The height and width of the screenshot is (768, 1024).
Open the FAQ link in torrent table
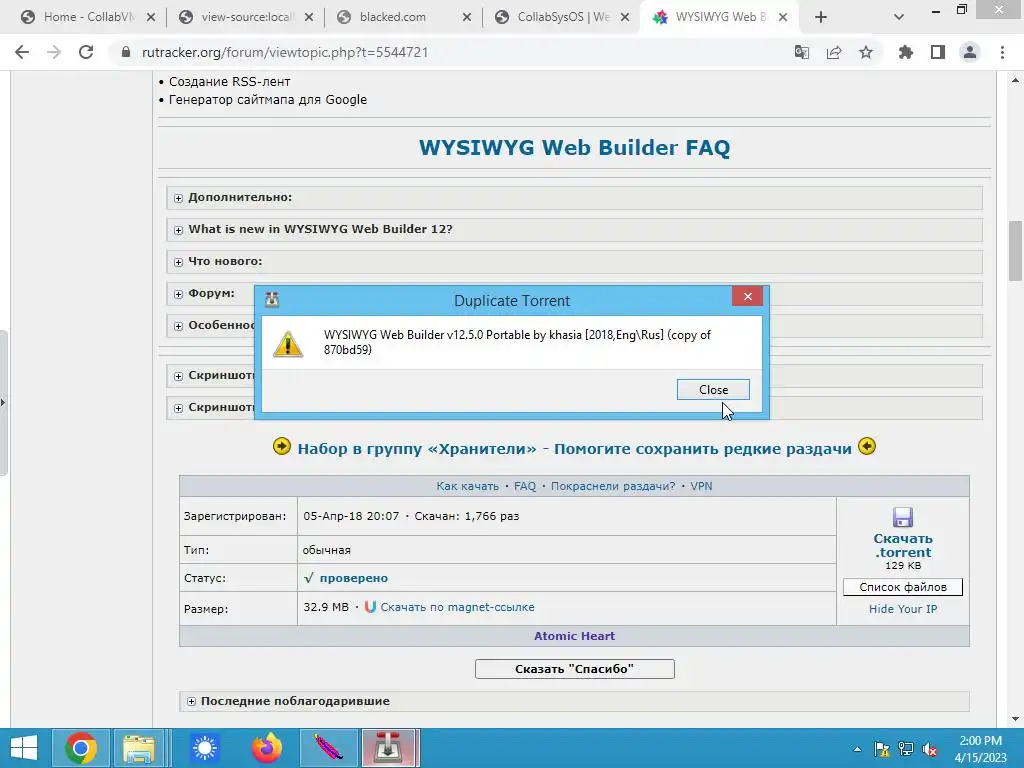(x=524, y=486)
